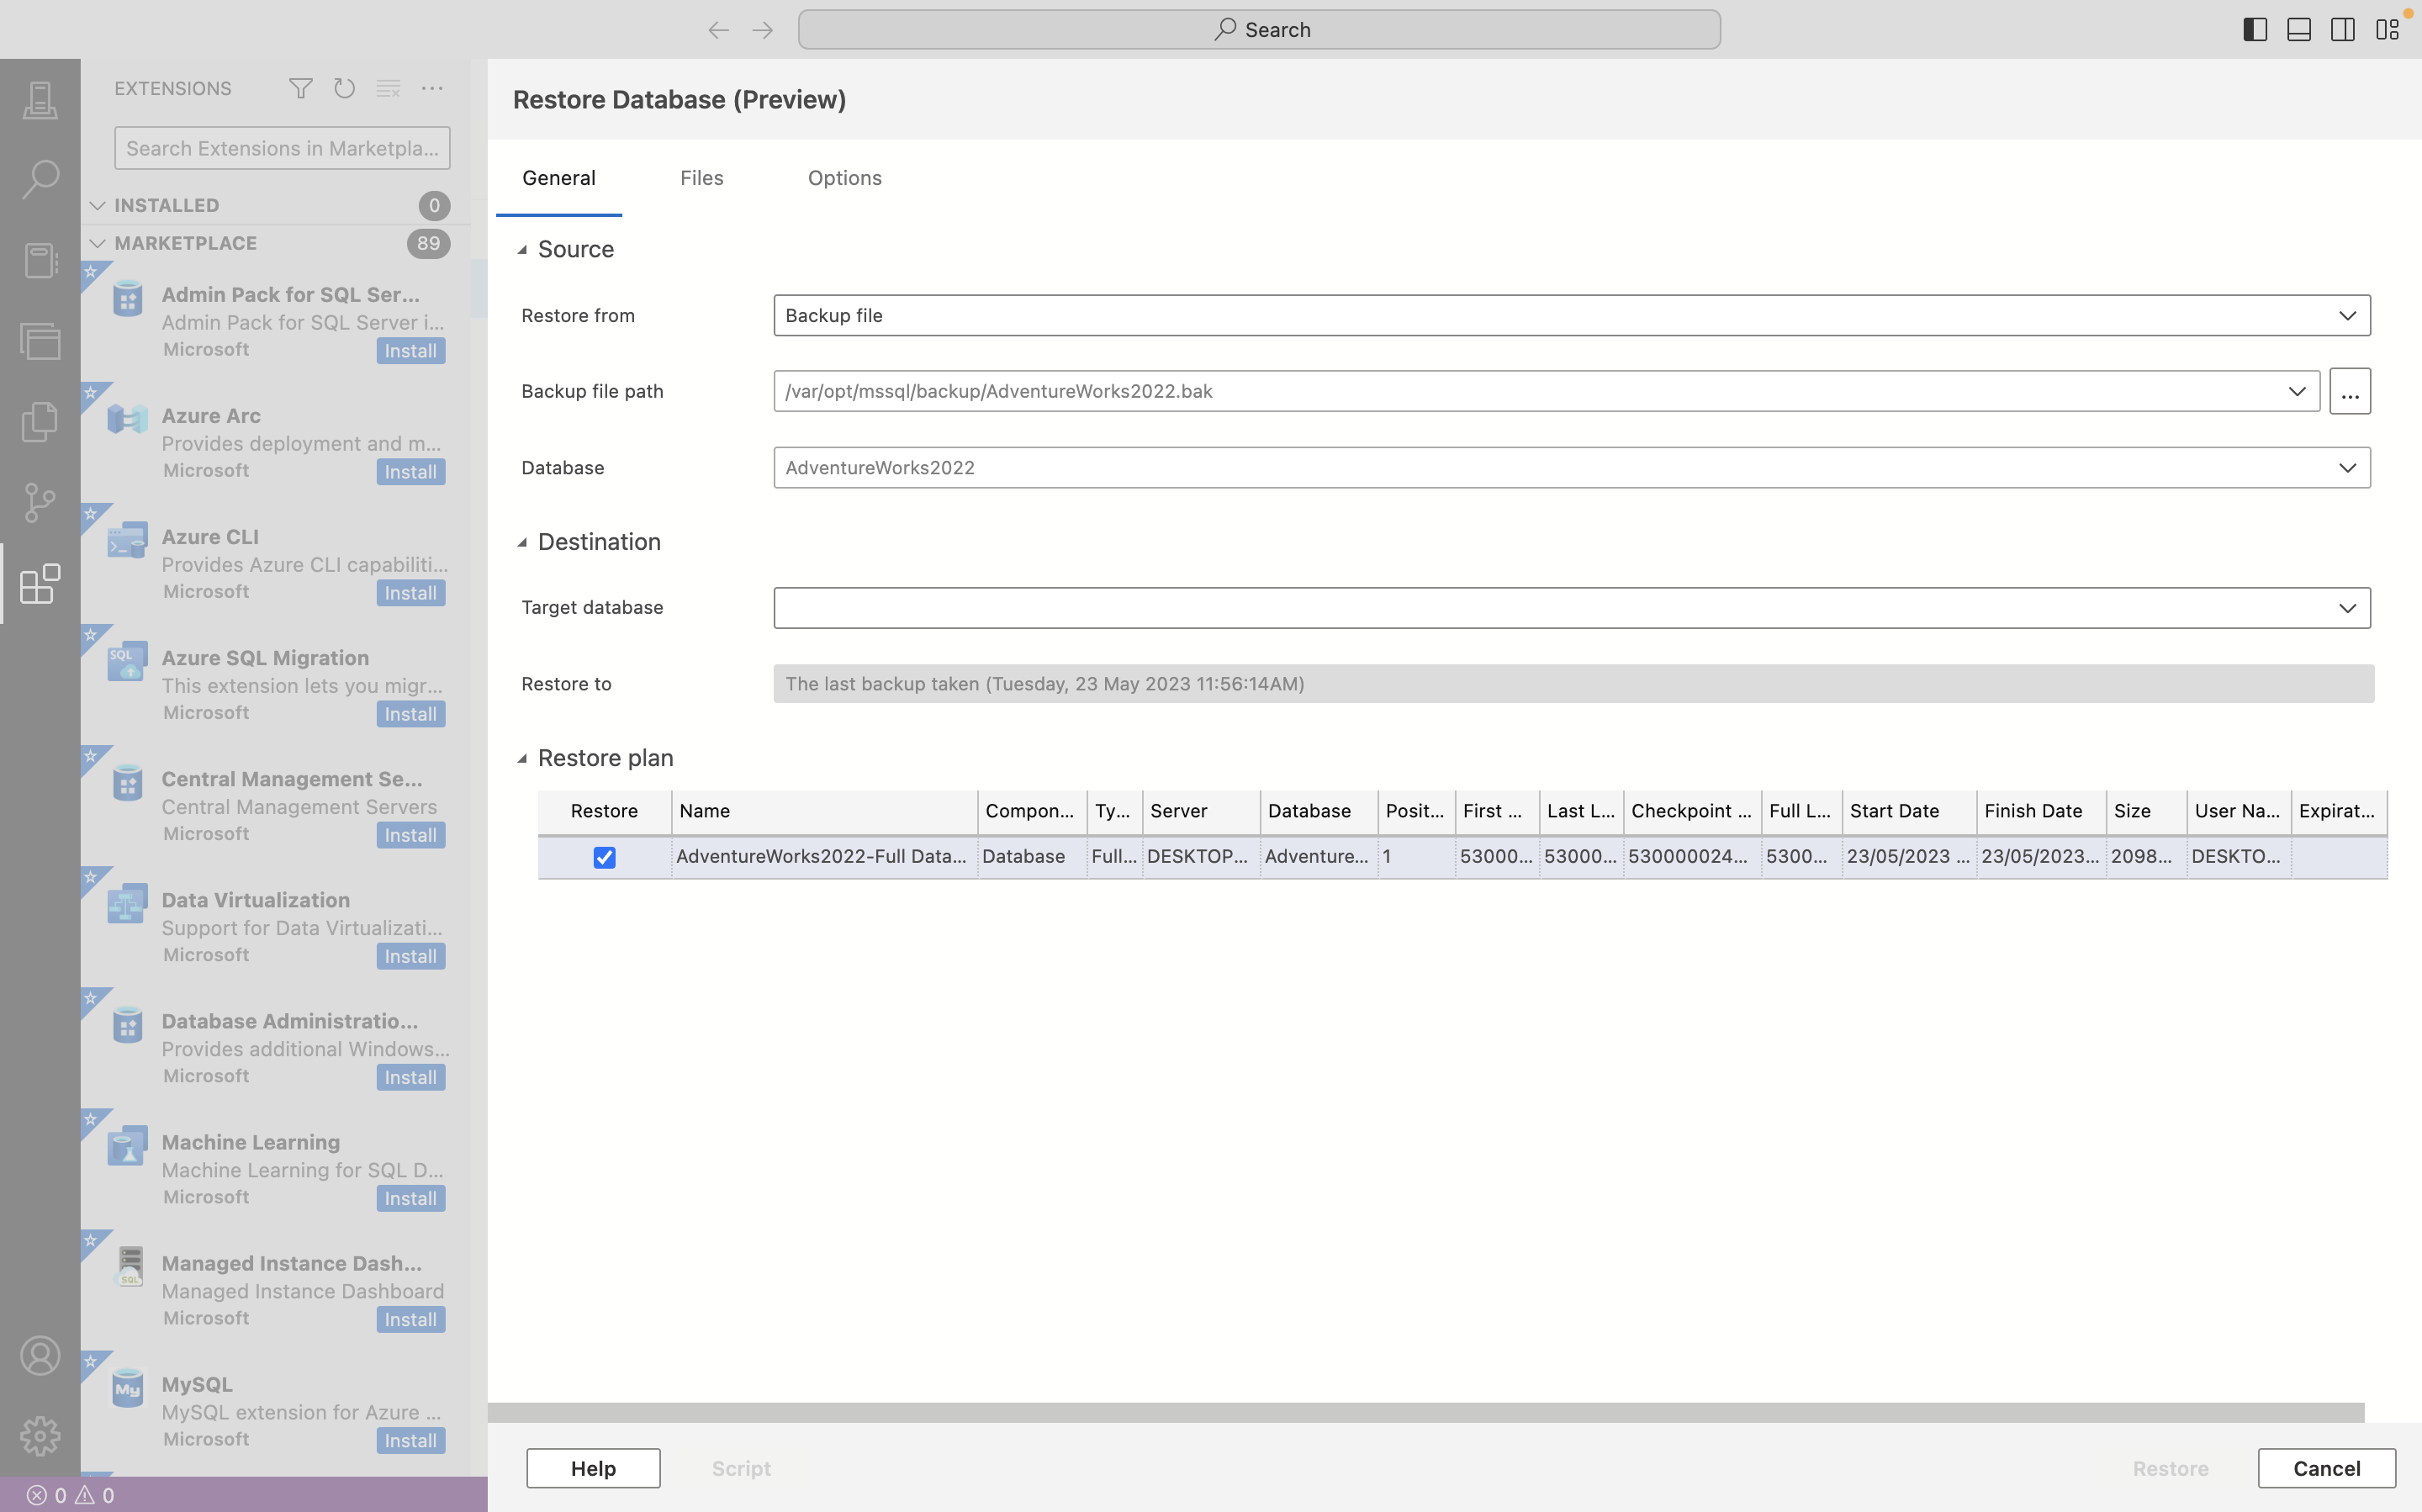Select the AdventureWorks2022-Full Data... name cell
The height and width of the screenshot is (1512, 2422).
click(x=824, y=857)
